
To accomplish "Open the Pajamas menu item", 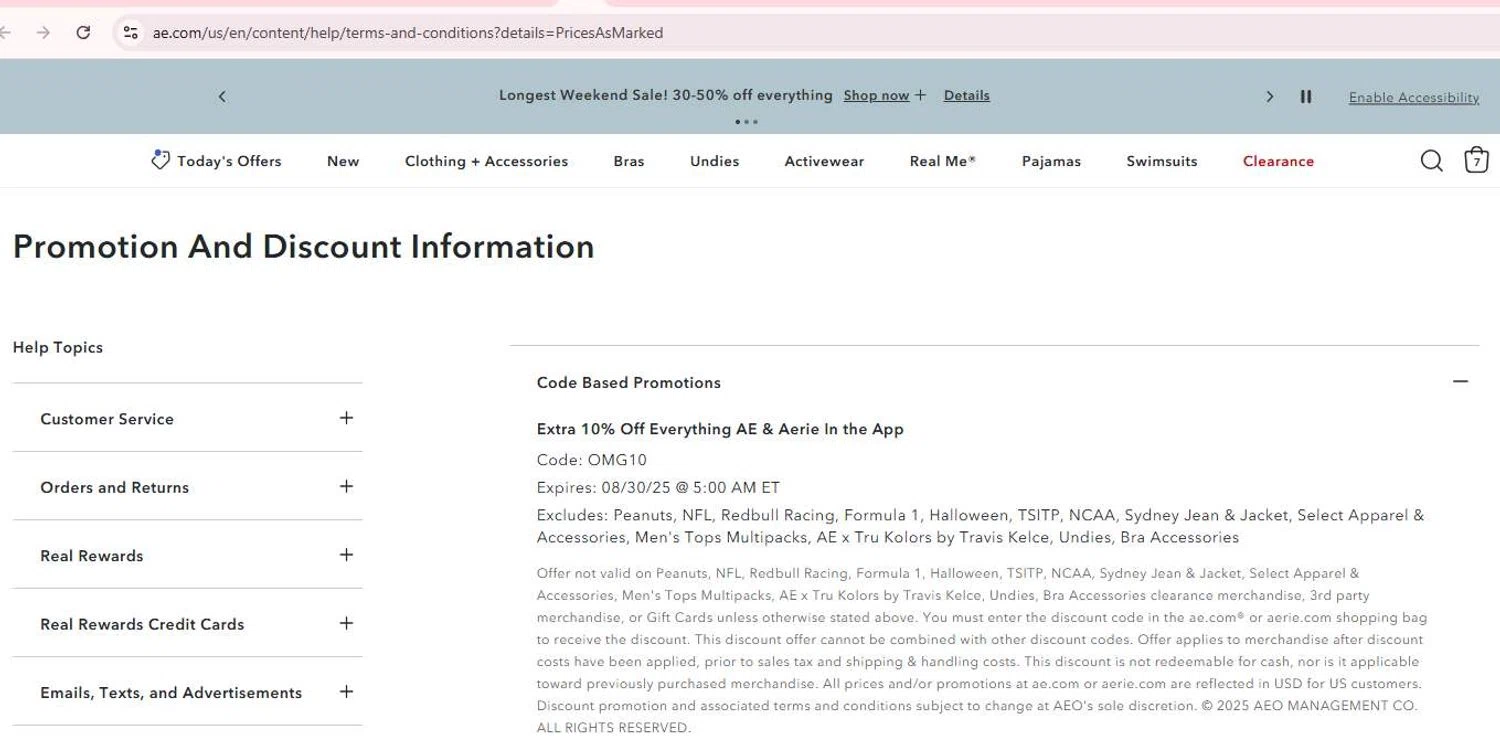I will pyautogui.click(x=1051, y=161).
